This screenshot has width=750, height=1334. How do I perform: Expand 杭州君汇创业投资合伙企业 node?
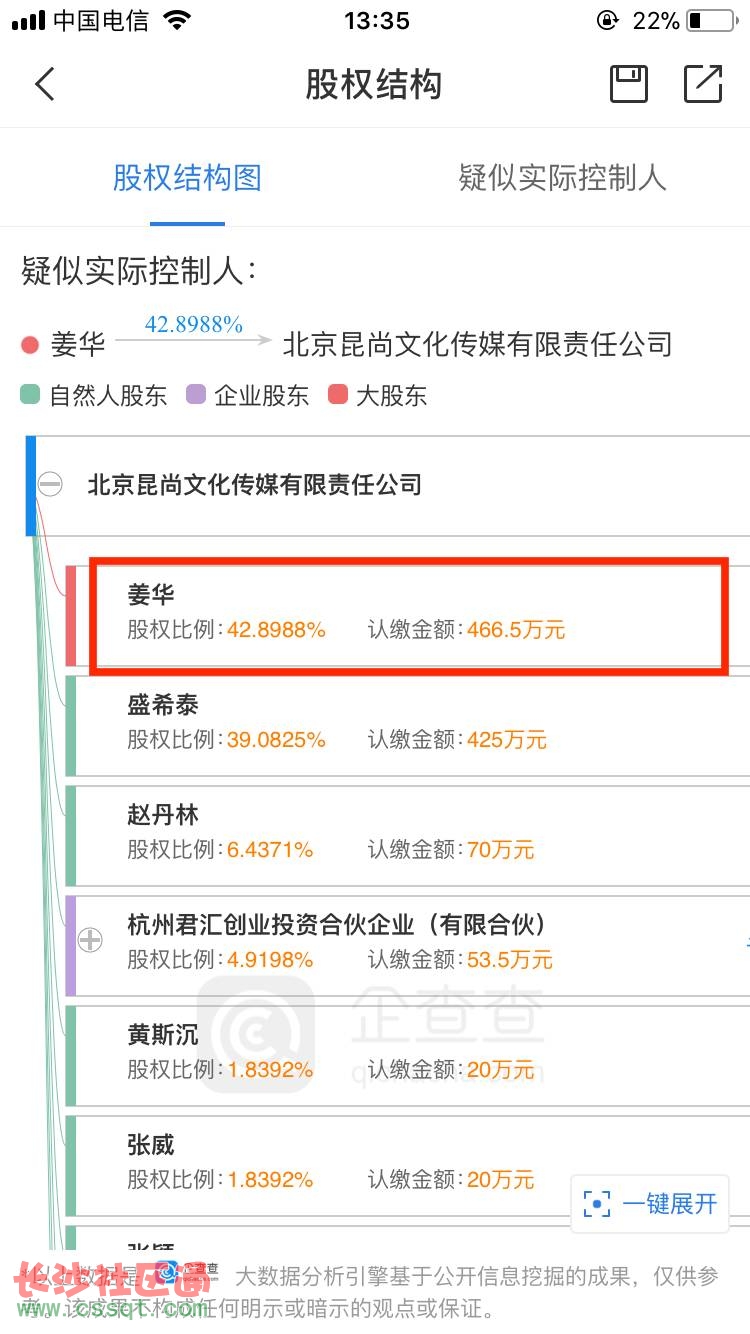[91, 940]
